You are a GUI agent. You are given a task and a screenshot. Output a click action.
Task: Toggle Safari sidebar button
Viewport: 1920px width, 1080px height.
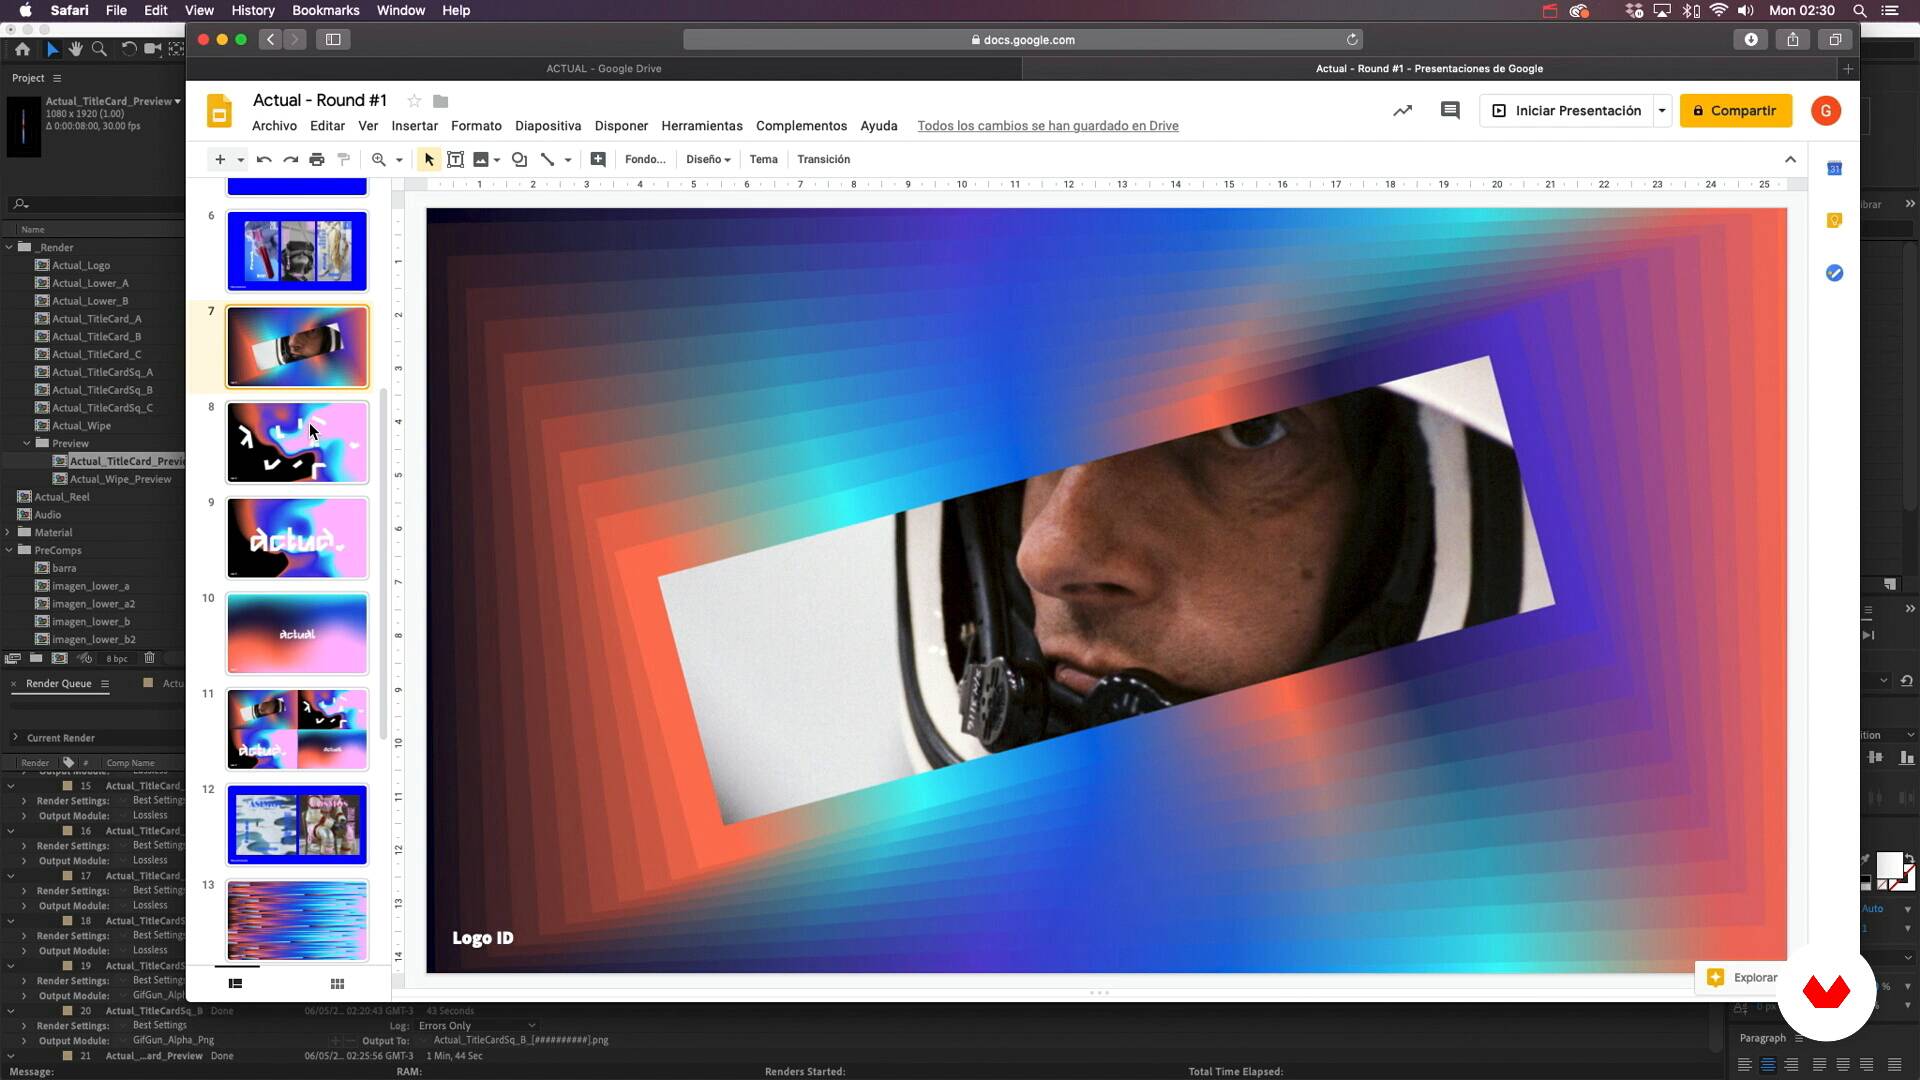333,39
